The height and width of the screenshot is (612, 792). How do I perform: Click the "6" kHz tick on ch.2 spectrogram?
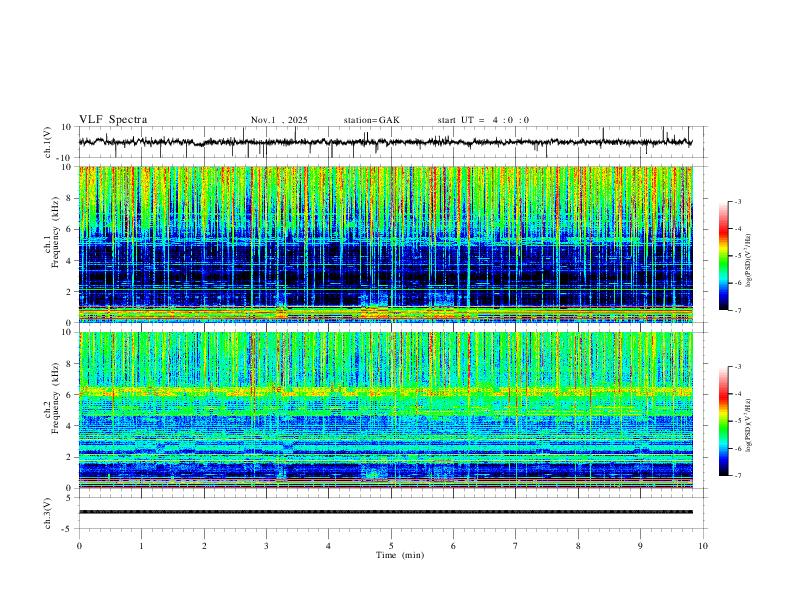pyautogui.click(x=70, y=395)
